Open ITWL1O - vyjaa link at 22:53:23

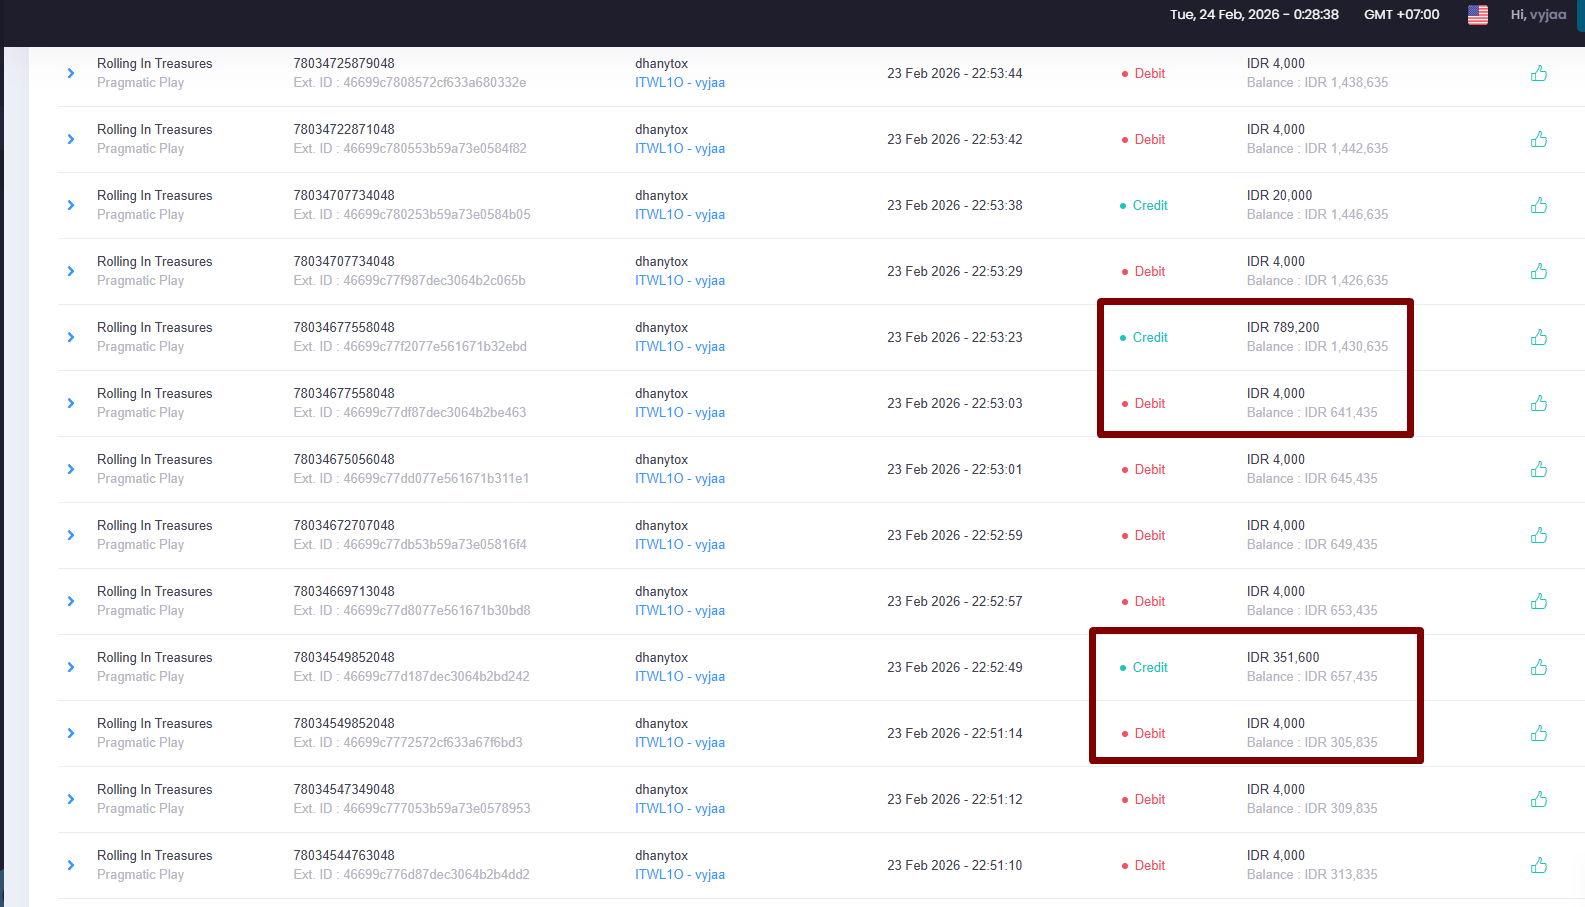pos(680,347)
